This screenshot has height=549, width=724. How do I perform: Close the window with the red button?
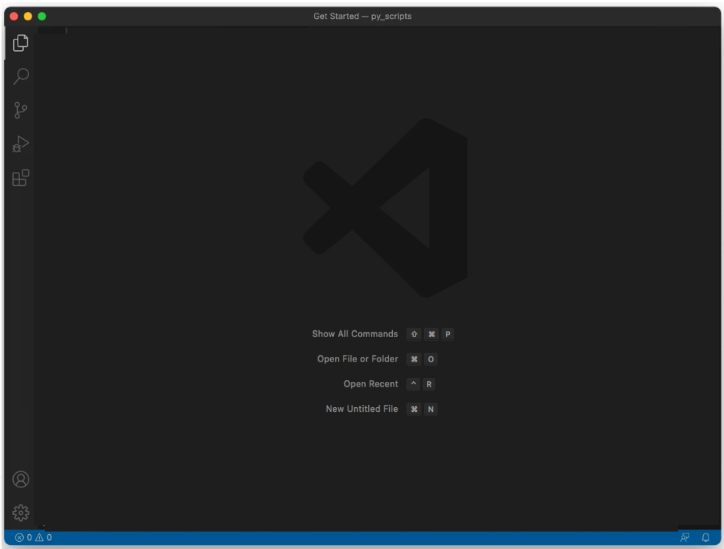pyautogui.click(x=14, y=16)
